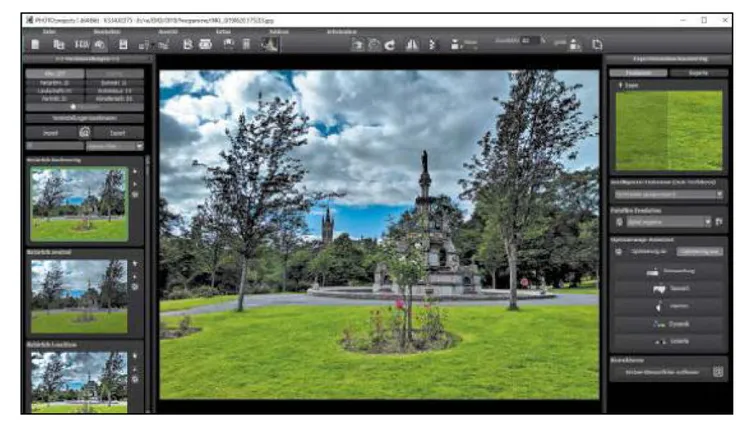Click the icon right of the film emulation dropdown
This screenshot has height=421, width=750.
click(x=718, y=222)
